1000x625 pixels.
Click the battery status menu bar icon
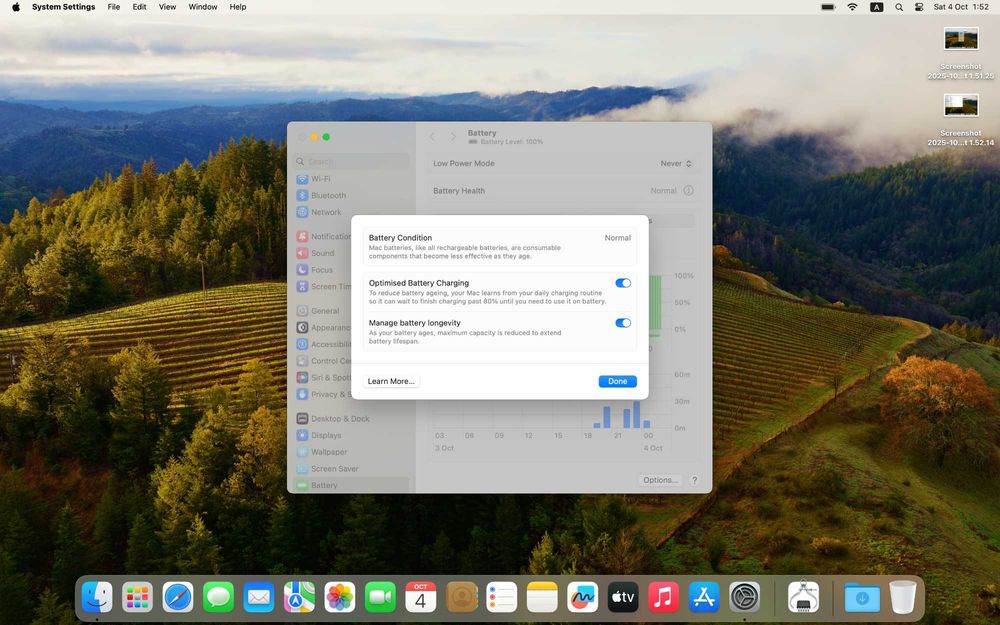point(828,7)
